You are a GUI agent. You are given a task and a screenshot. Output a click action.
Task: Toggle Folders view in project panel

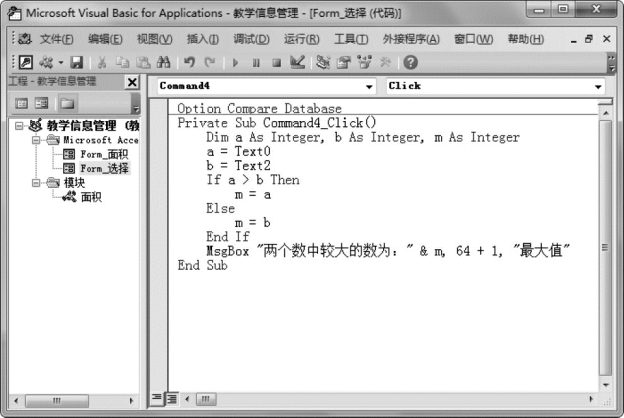pyautogui.click(x=67, y=104)
